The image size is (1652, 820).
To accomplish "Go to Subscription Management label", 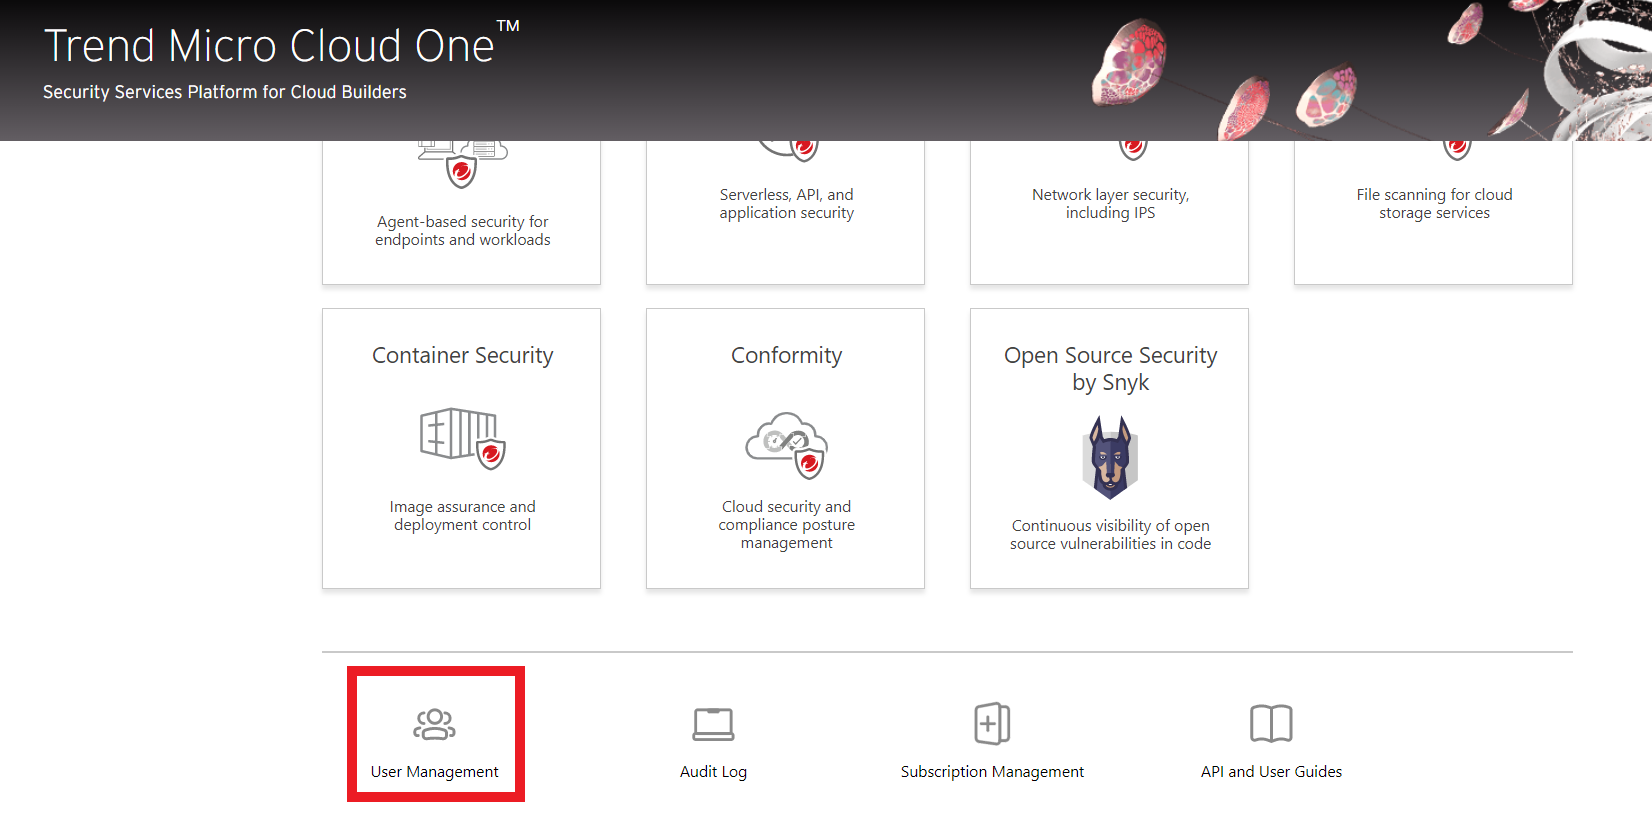I will (992, 772).
